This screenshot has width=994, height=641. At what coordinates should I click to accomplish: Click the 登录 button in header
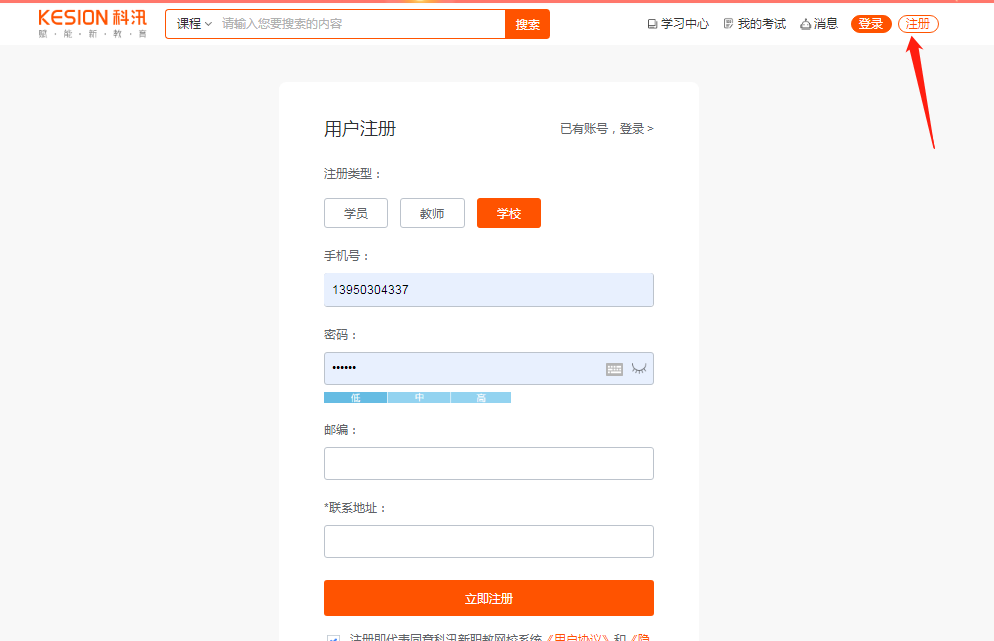[870, 24]
